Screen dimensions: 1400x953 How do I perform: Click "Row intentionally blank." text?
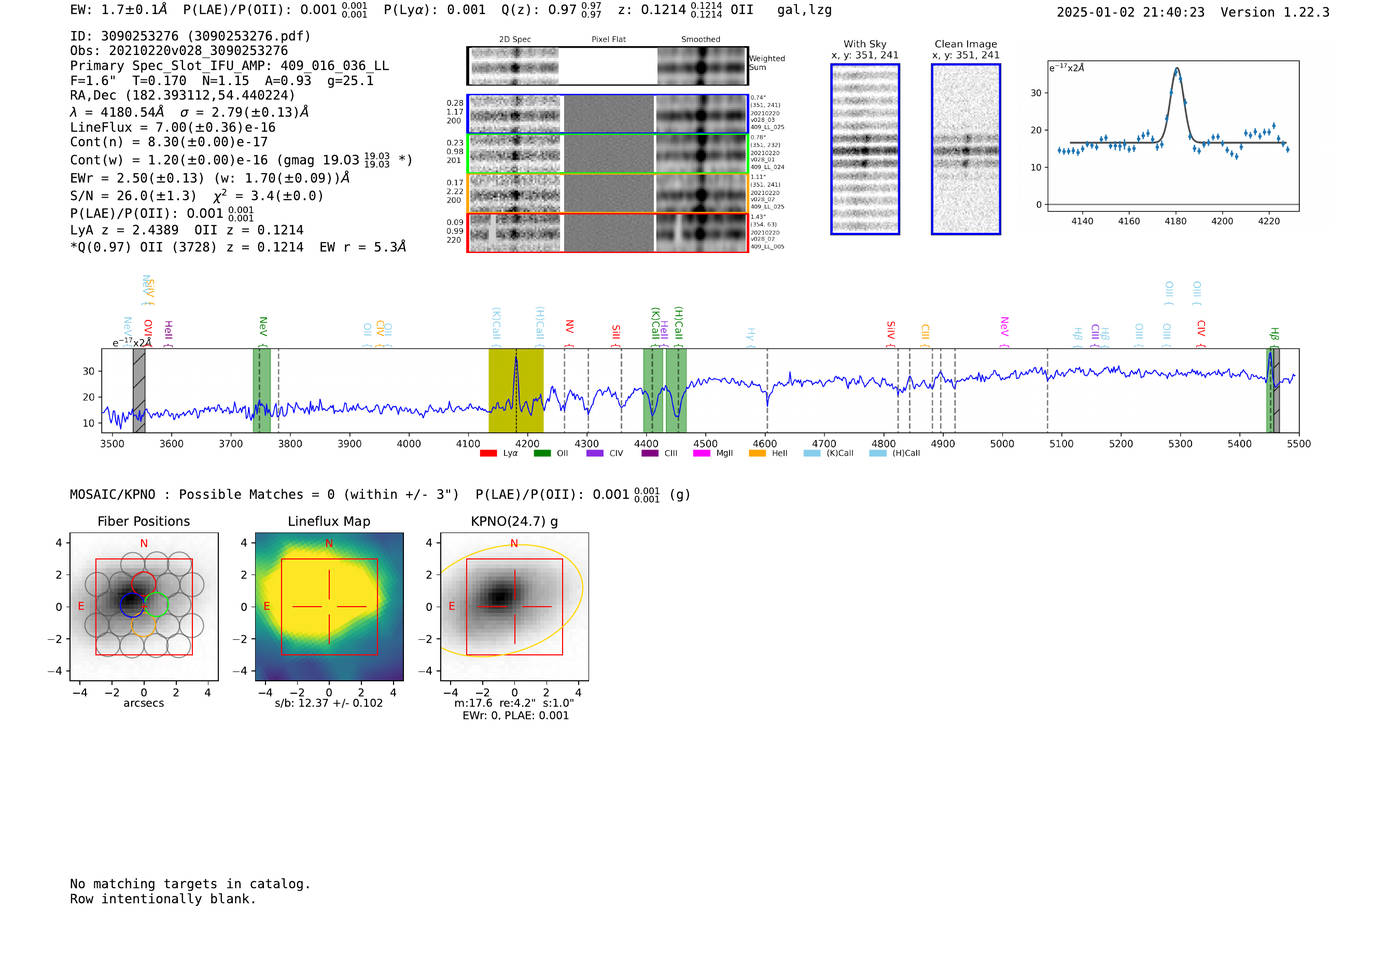[163, 899]
